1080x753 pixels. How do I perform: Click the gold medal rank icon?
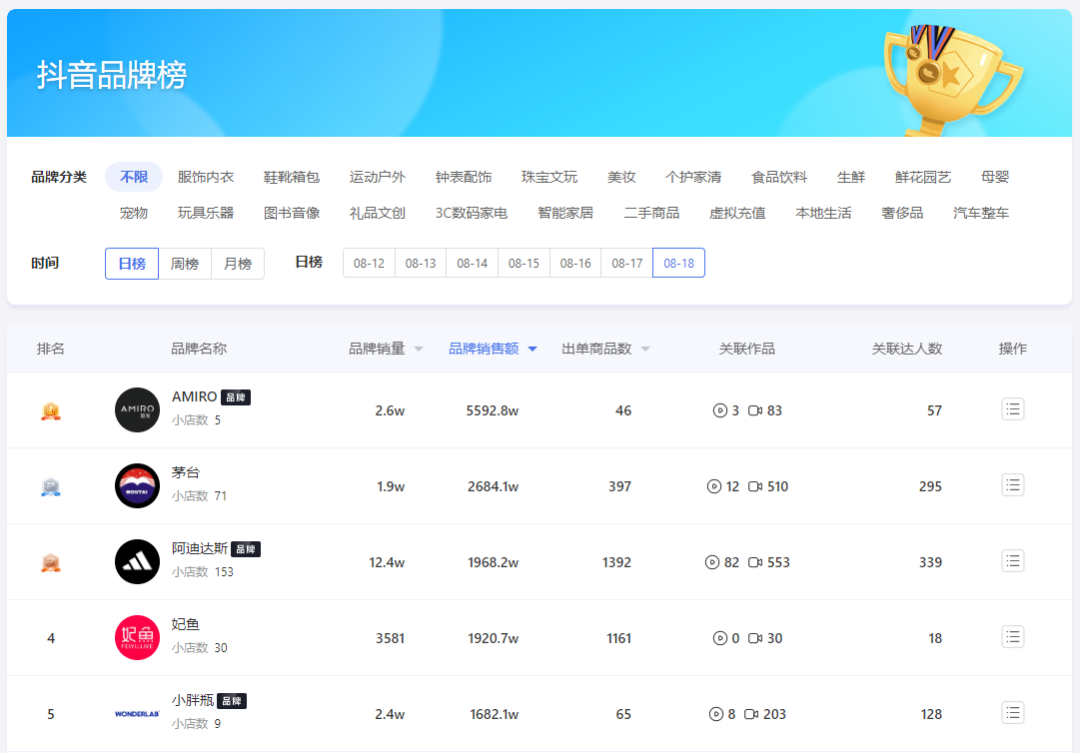coord(51,411)
